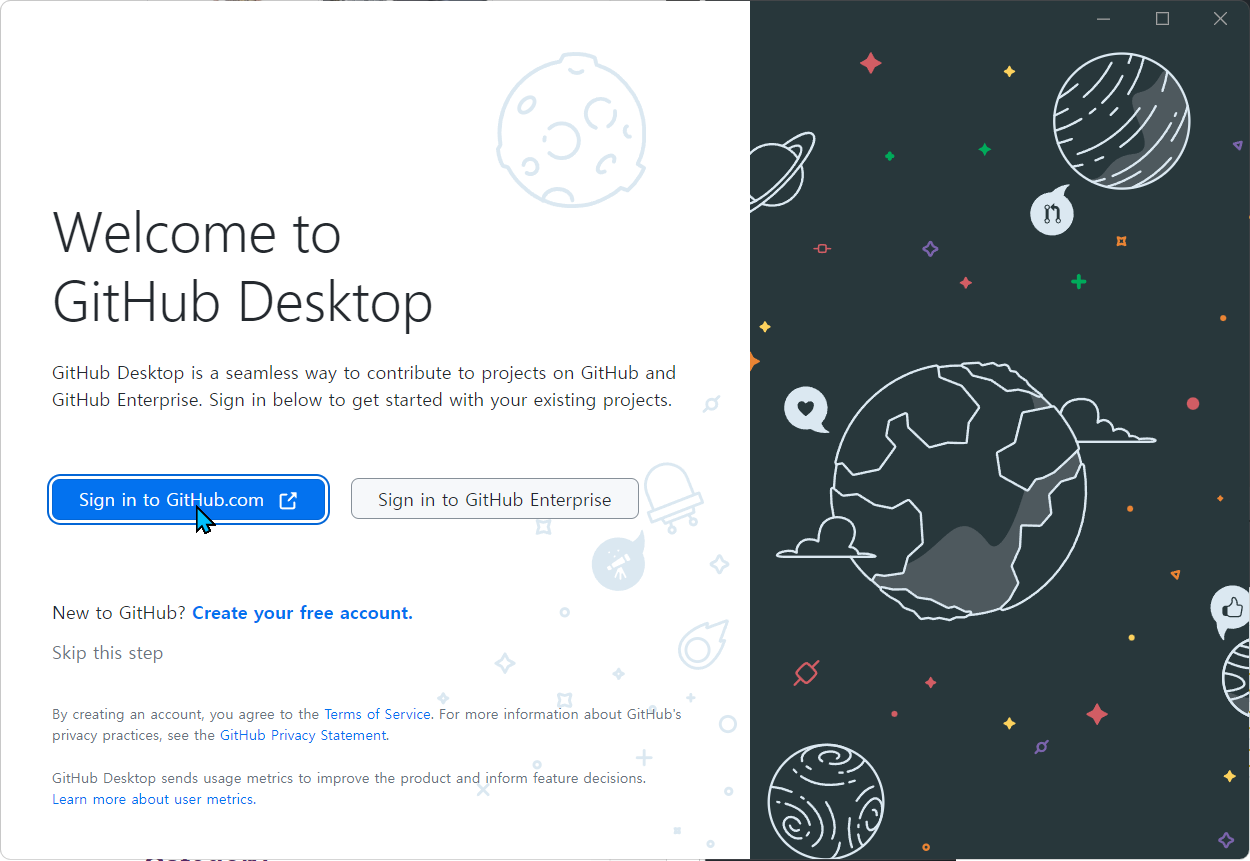Choose Sign in to GitHub Enterprise
The image size is (1250, 861).
(x=495, y=500)
